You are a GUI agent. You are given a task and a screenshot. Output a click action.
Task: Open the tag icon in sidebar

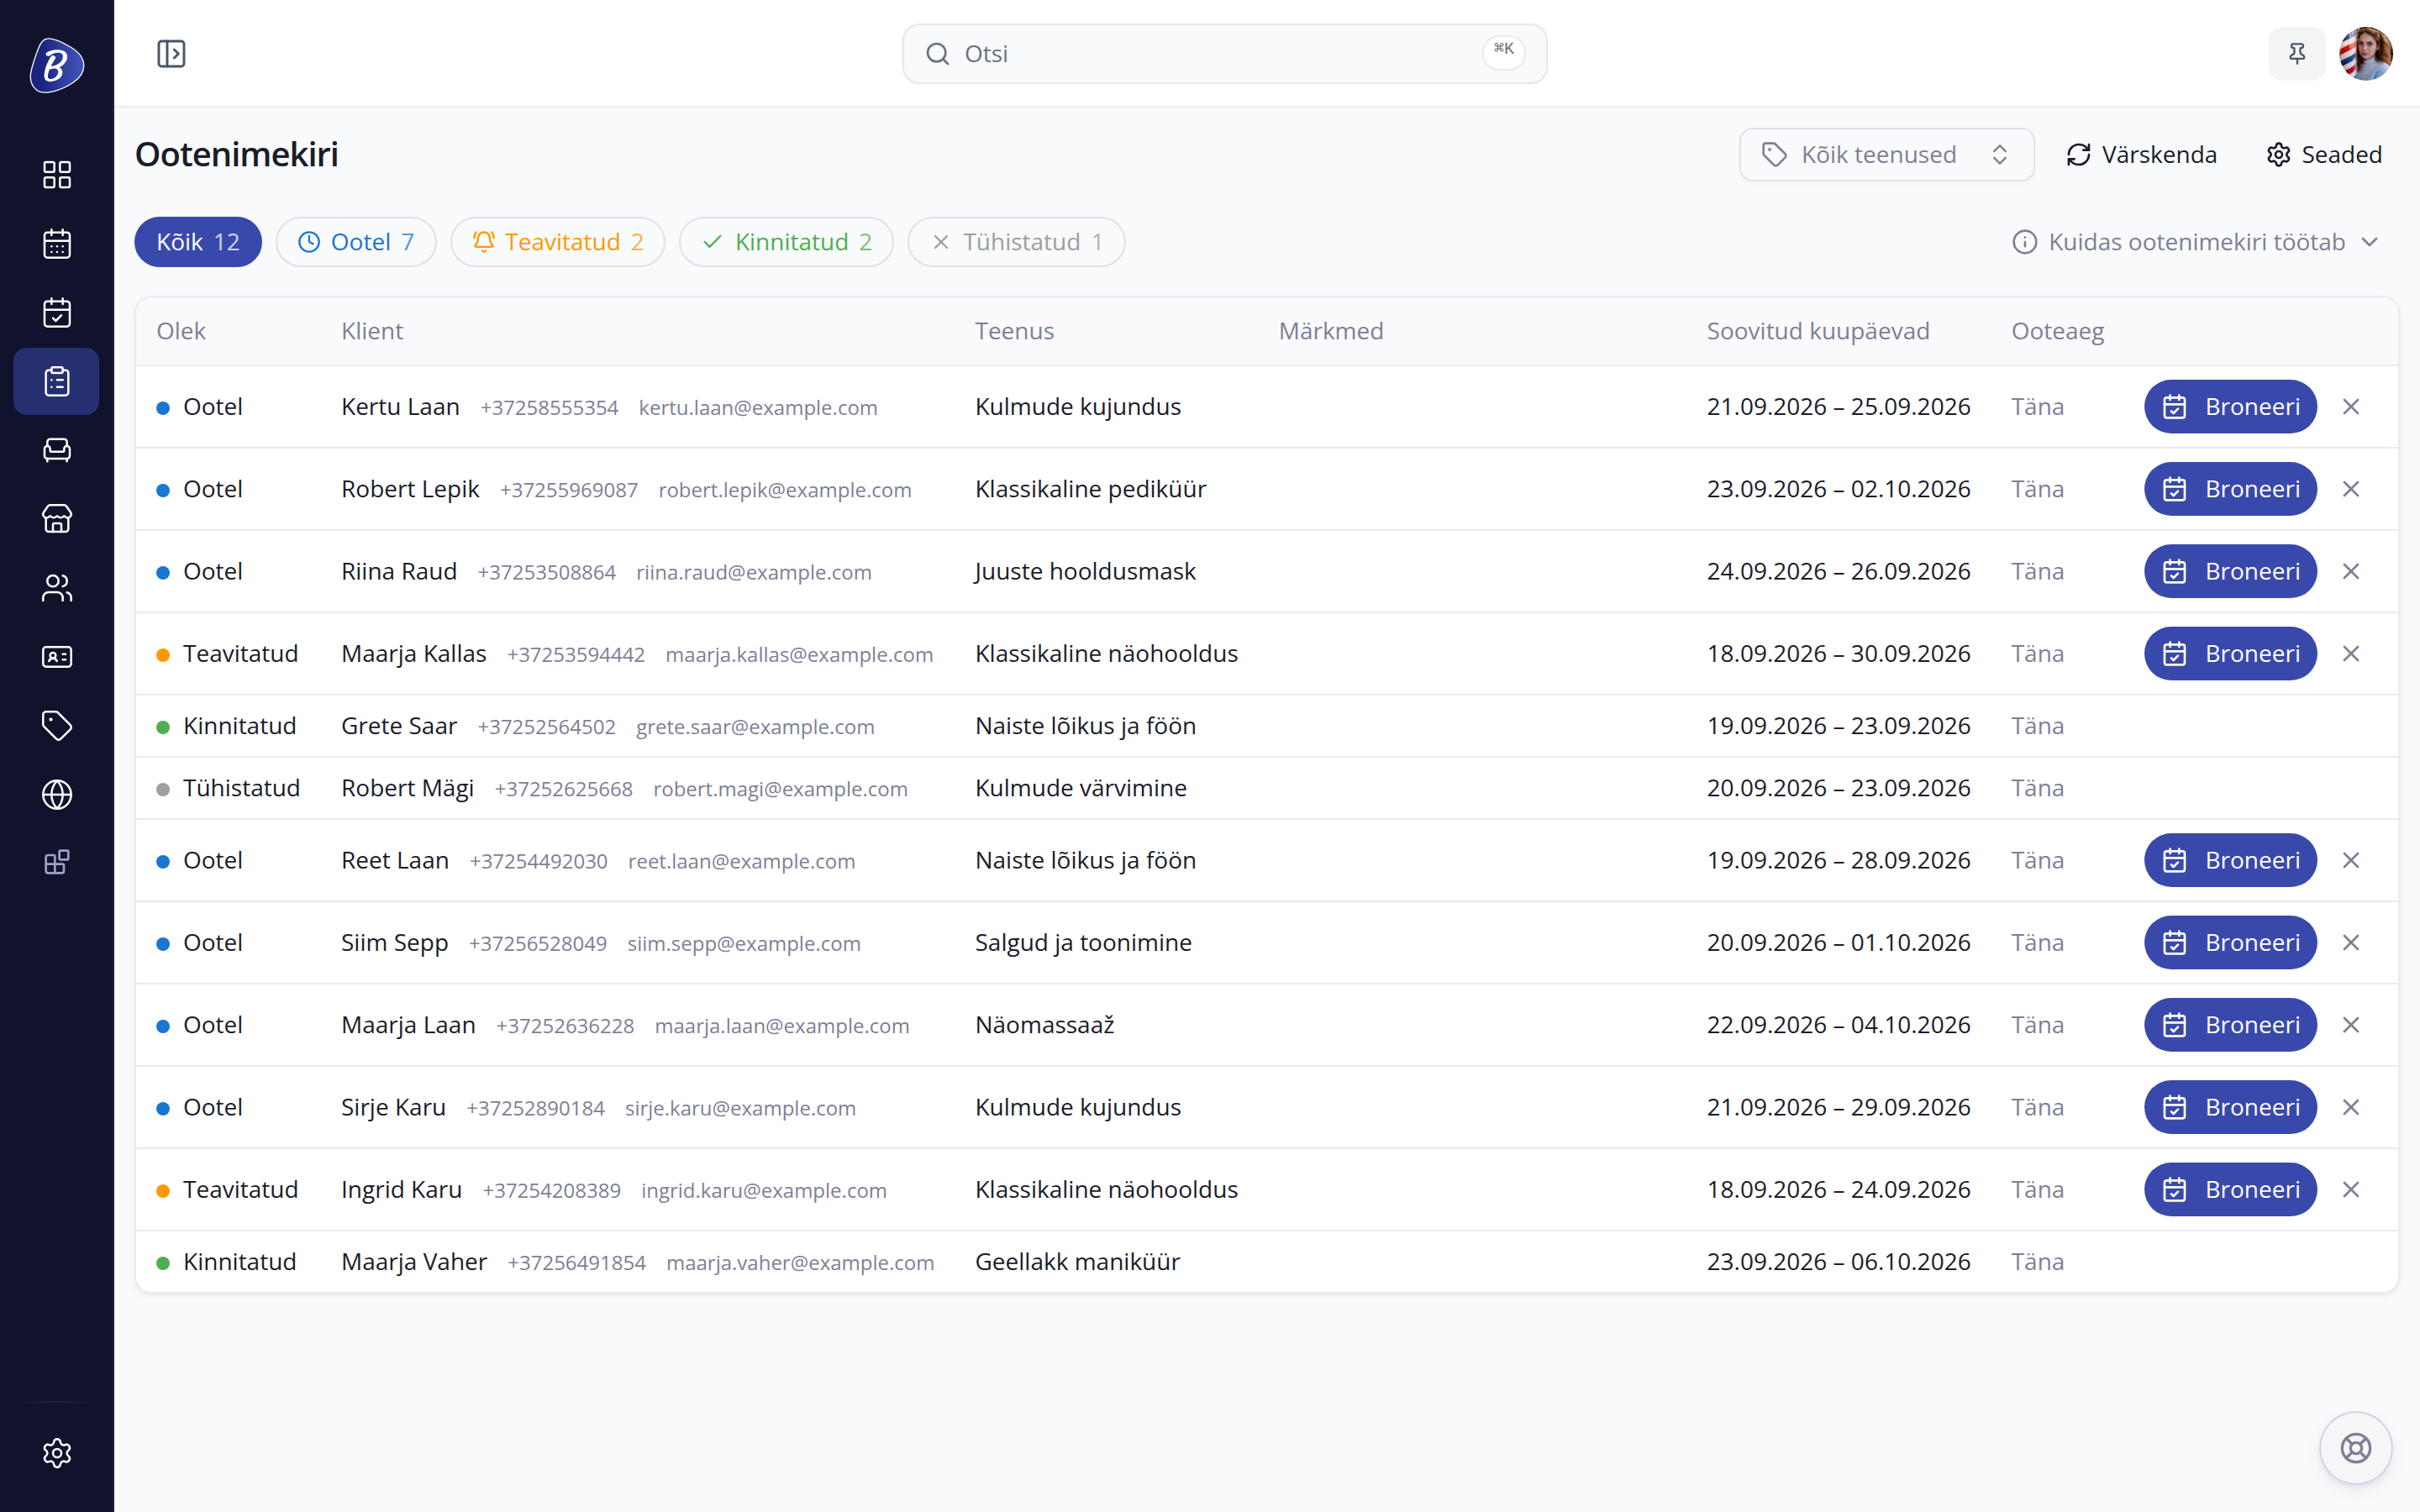[57, 725]
